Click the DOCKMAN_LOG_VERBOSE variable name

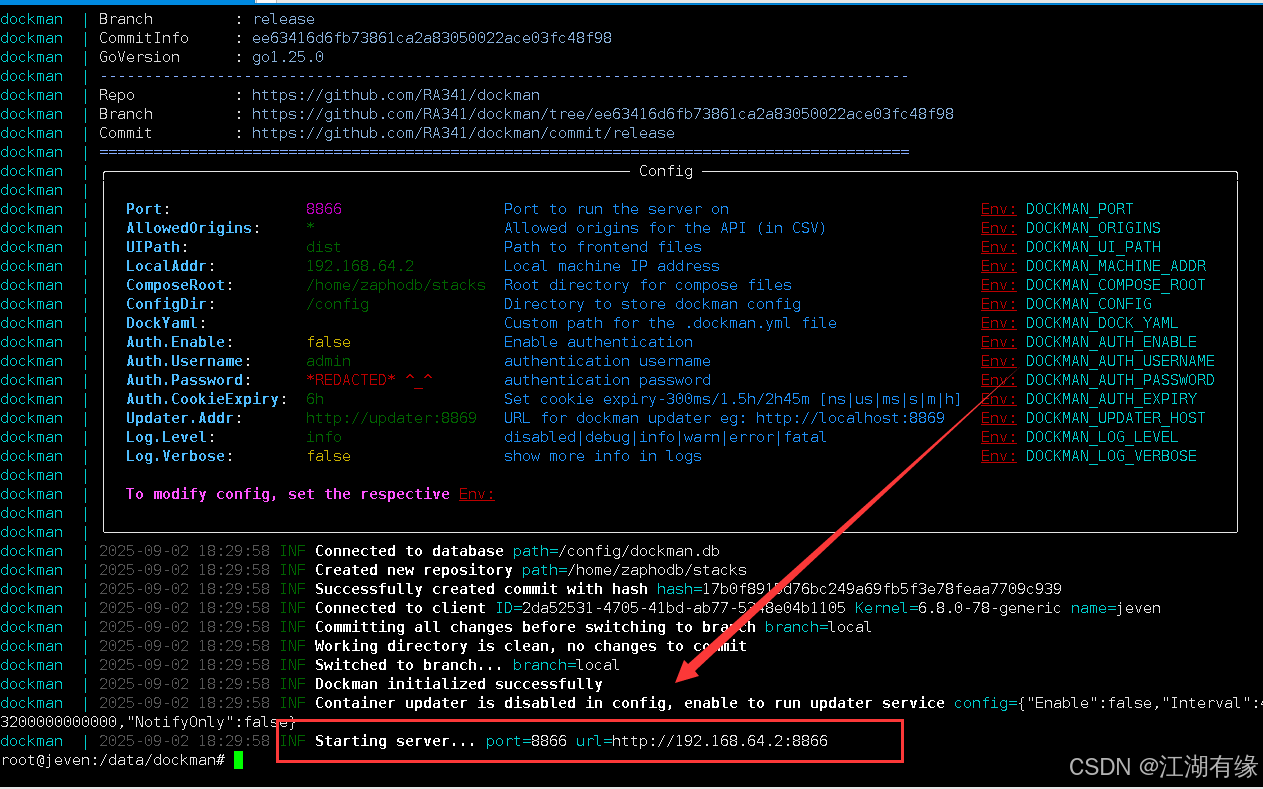click(x=1111, y=456)
